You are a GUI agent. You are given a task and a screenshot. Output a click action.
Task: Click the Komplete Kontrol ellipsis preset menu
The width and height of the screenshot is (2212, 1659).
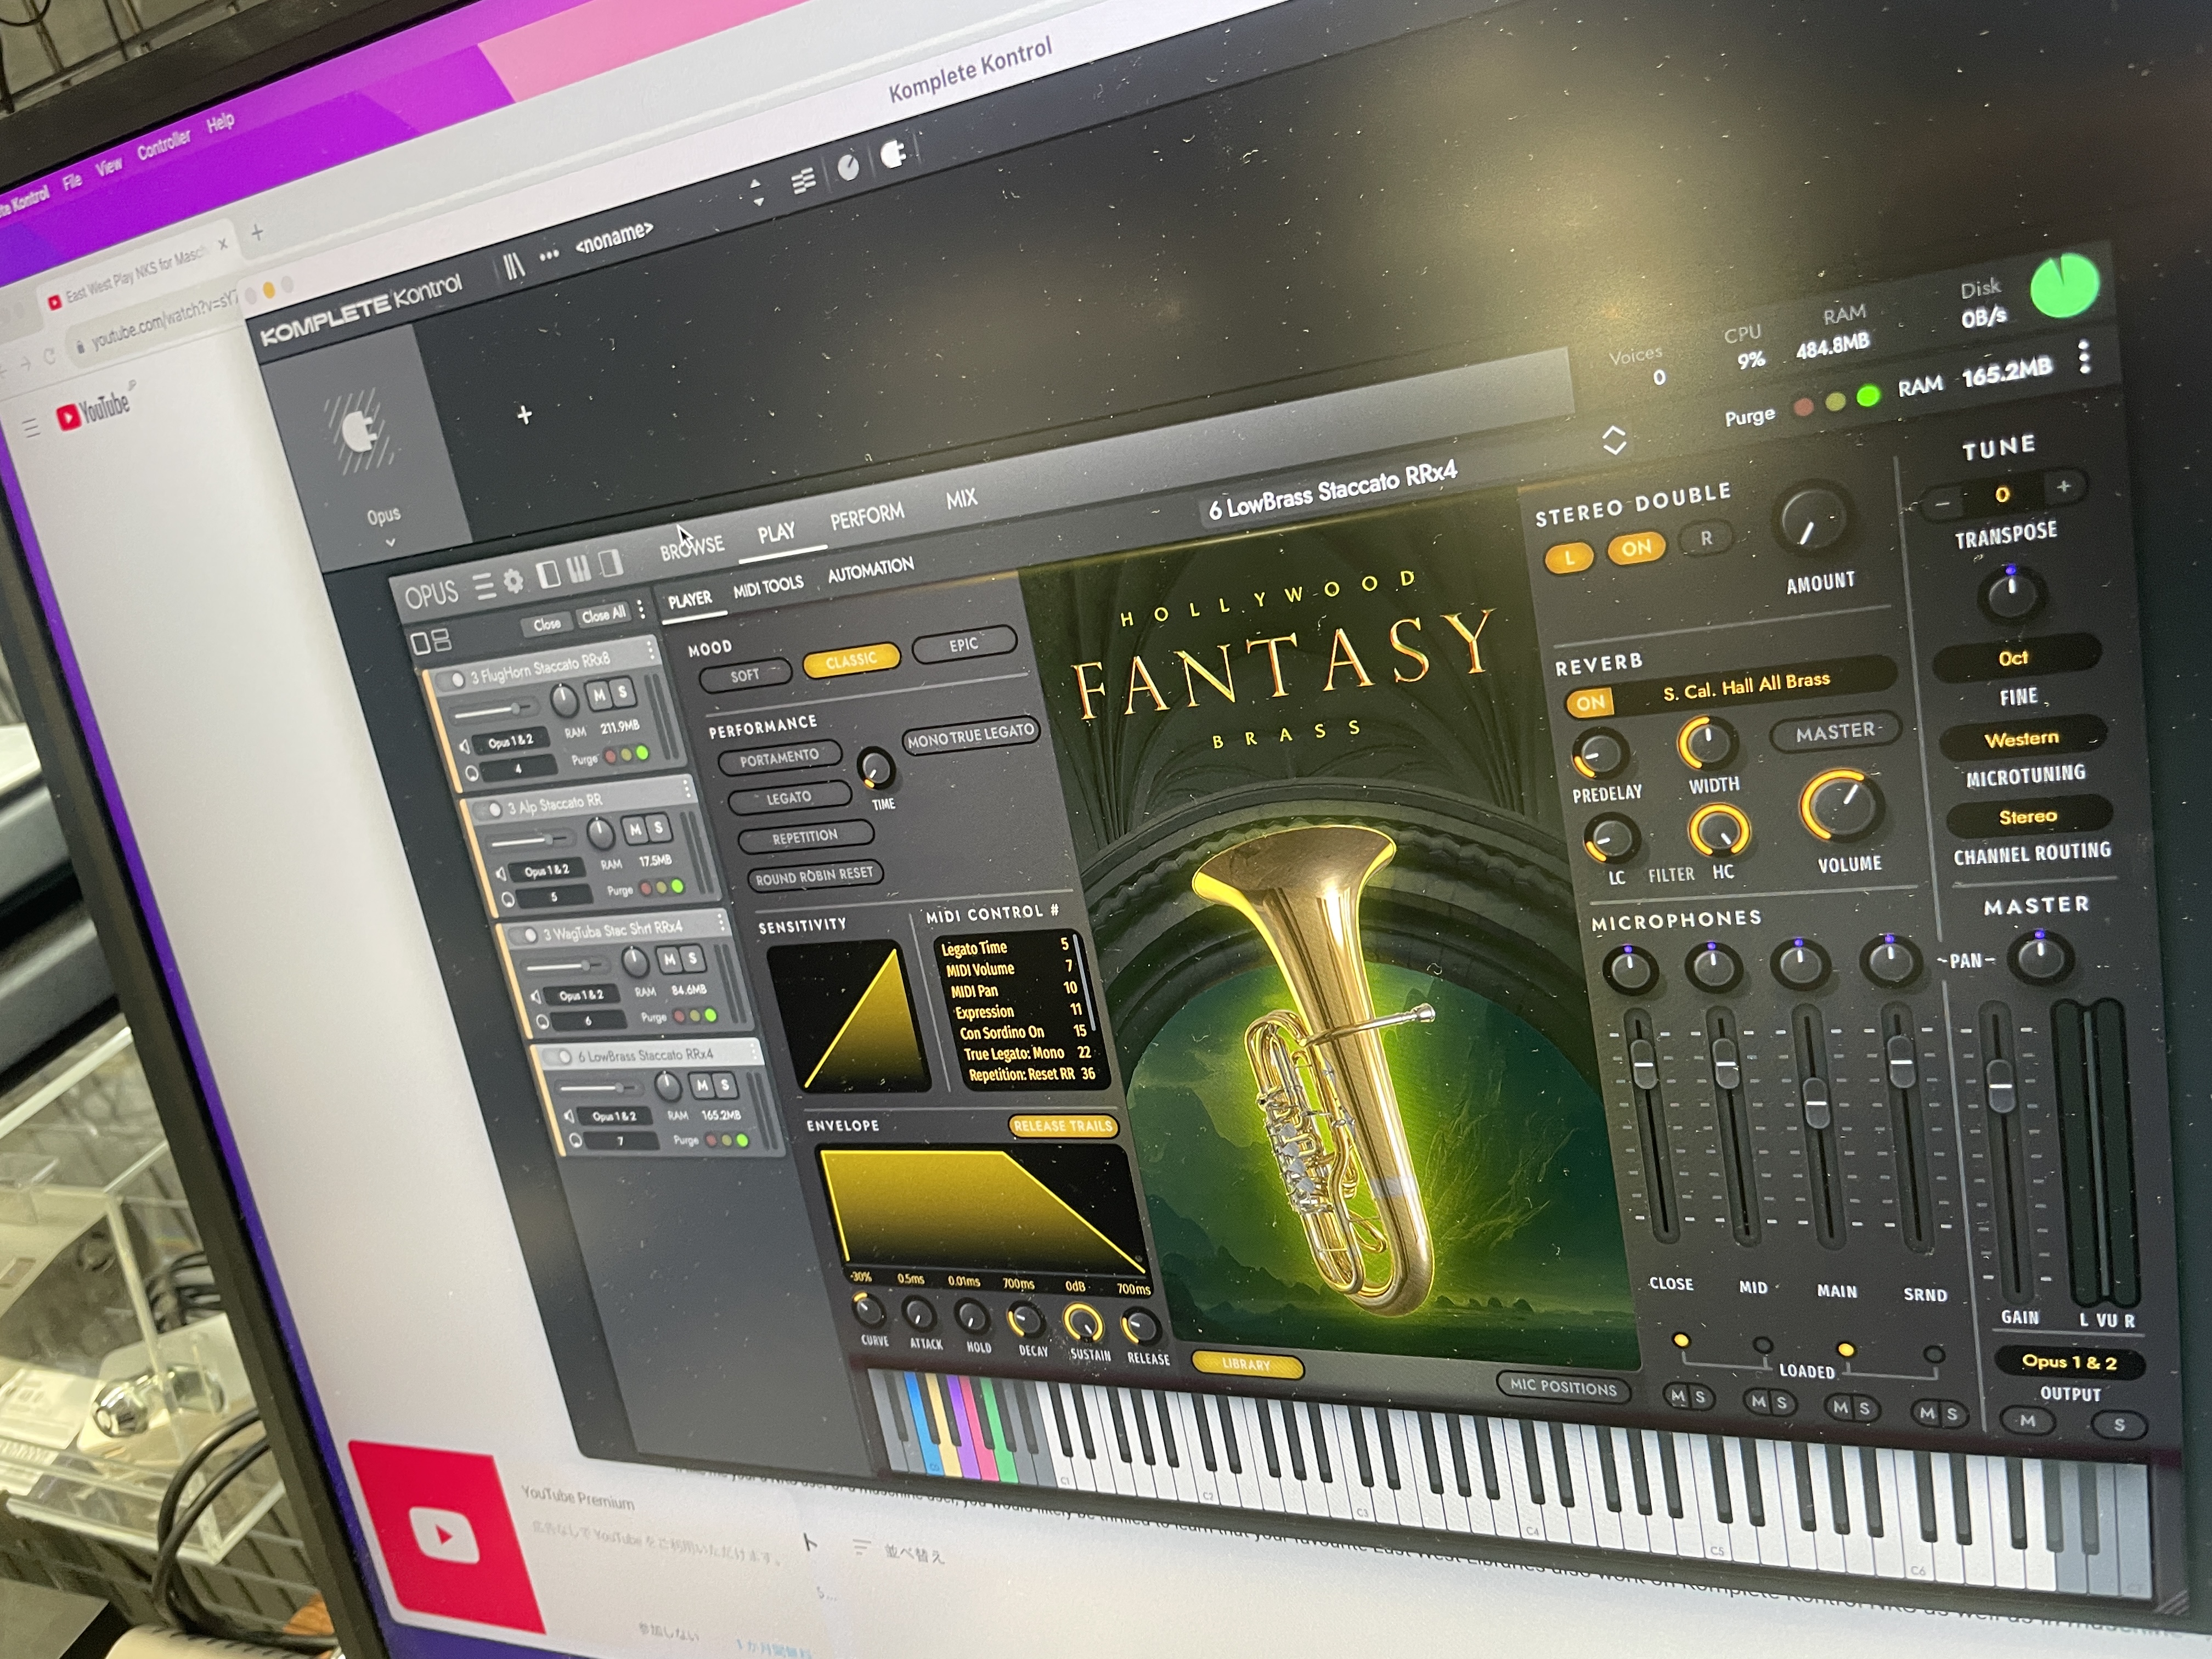[x=549, y=256]
